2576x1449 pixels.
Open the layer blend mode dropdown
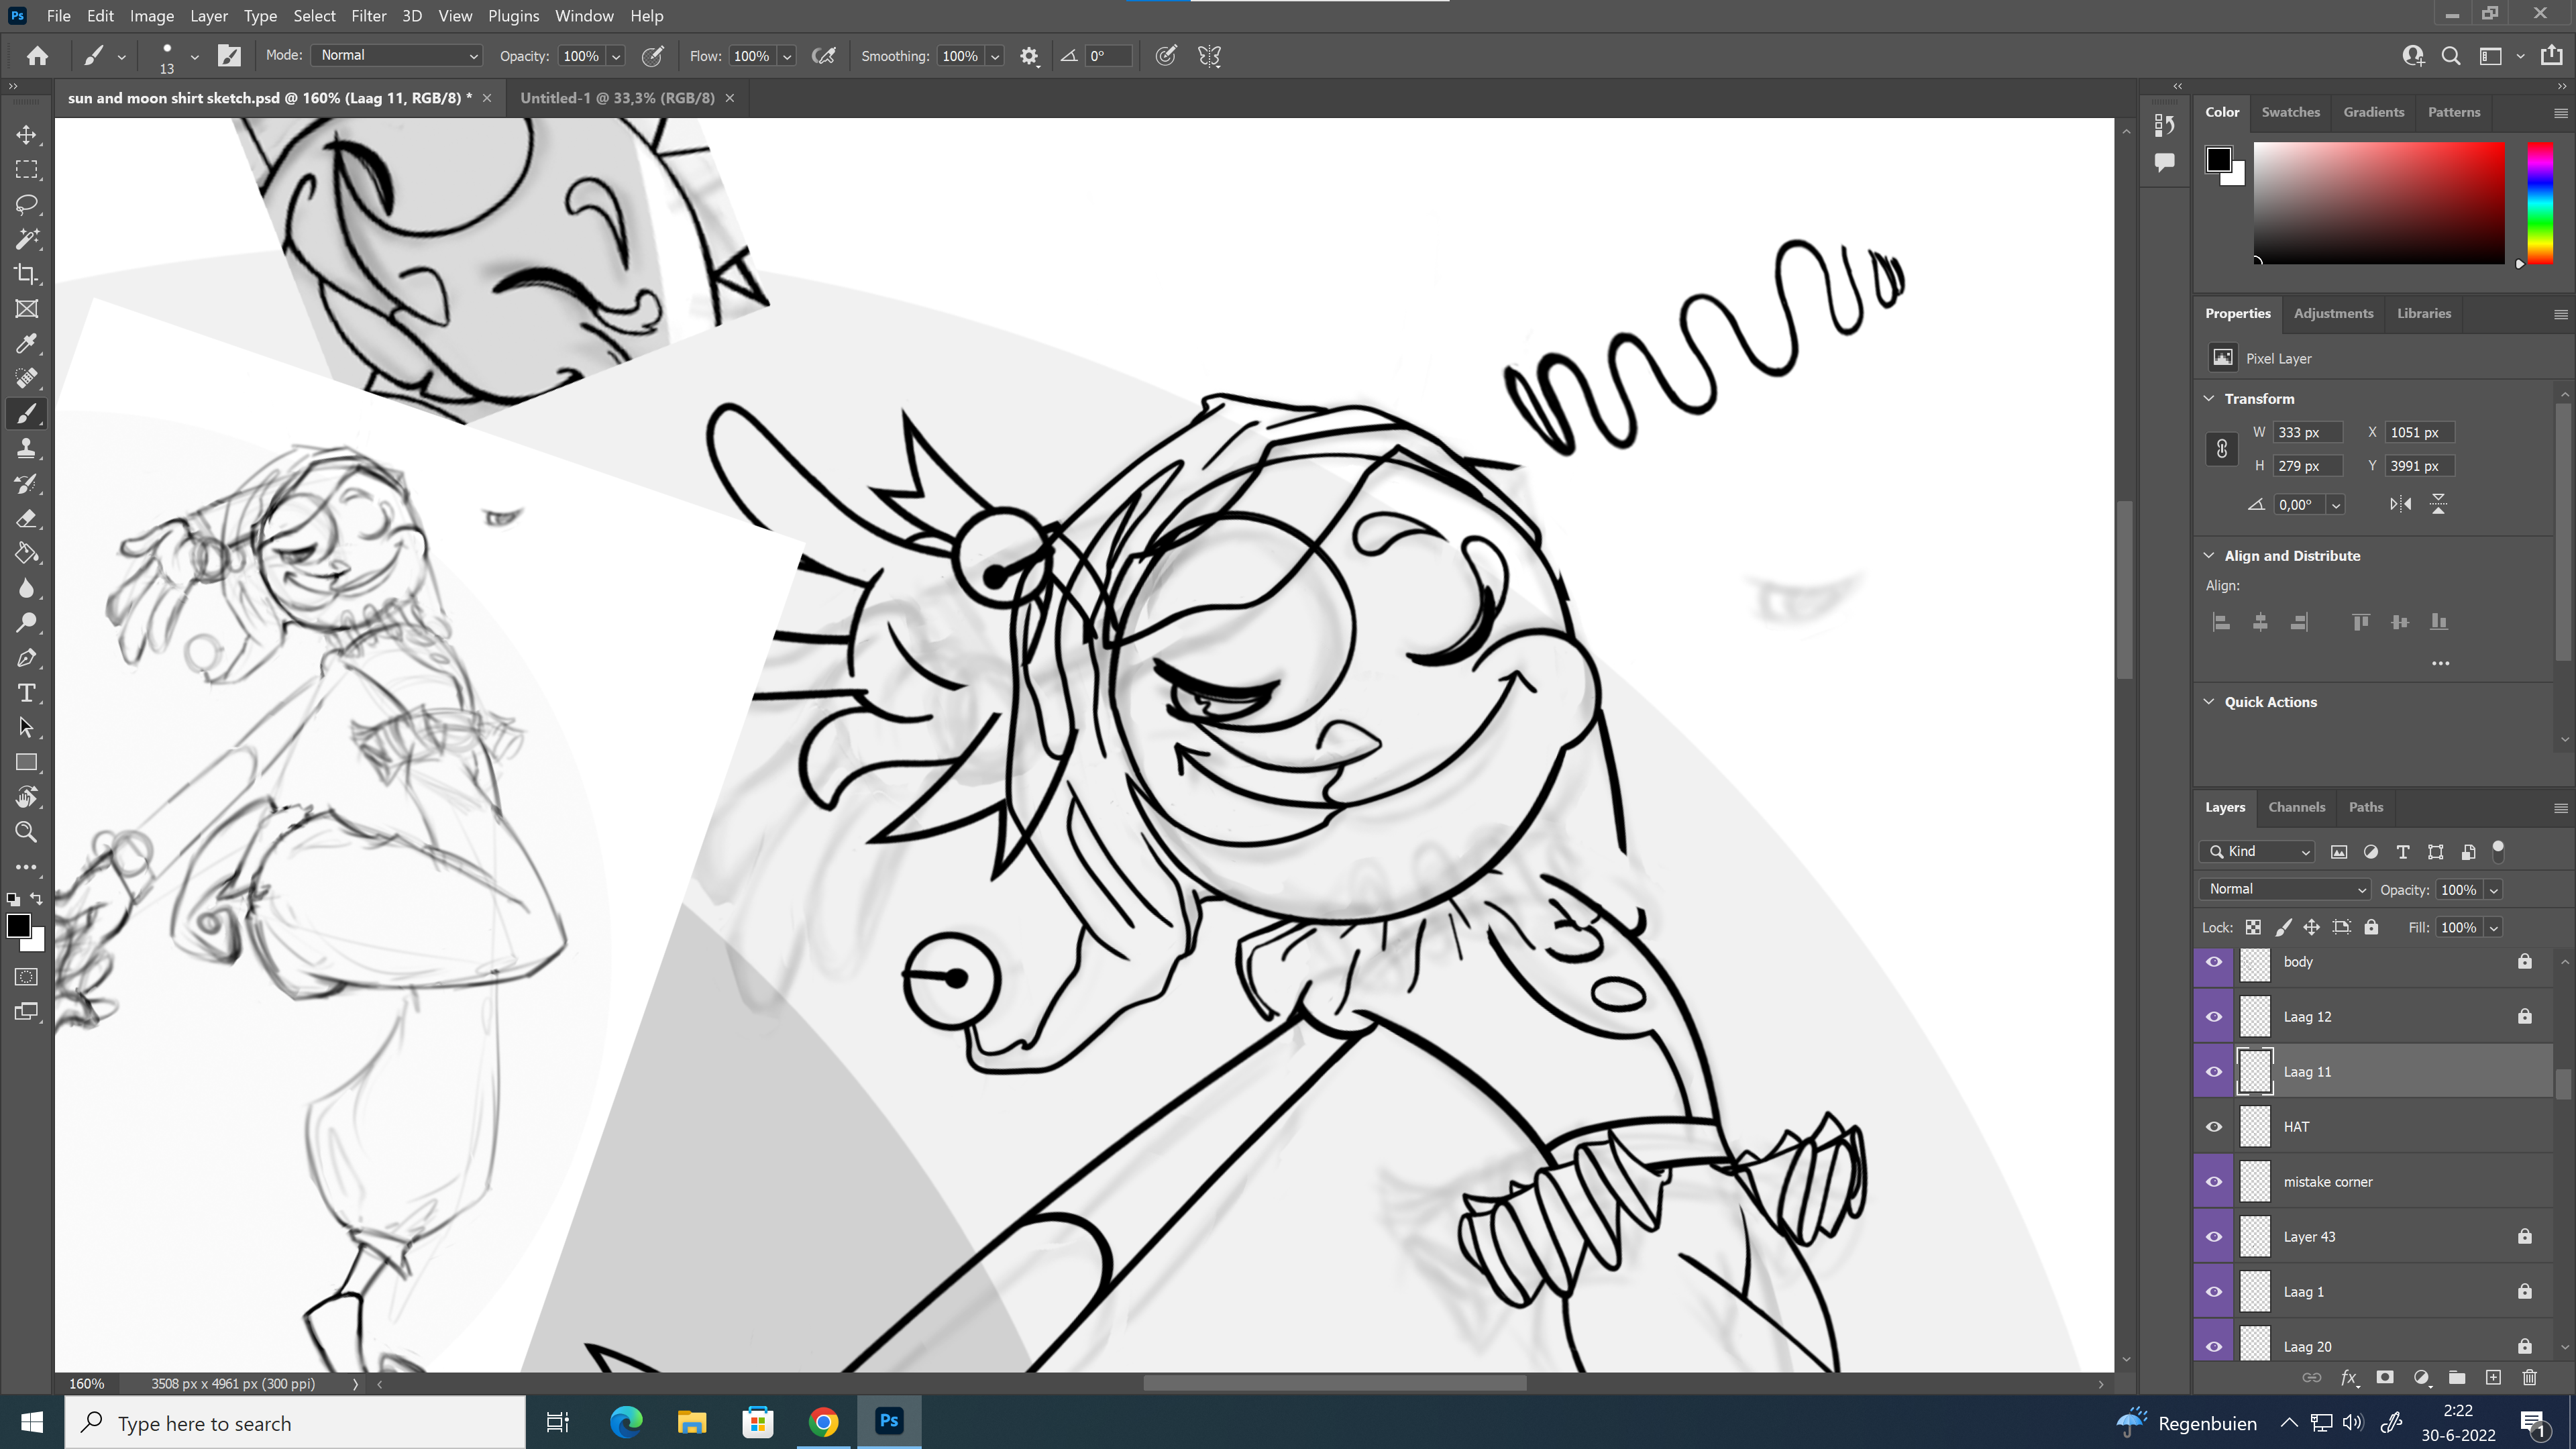(x=2284, y=889)
